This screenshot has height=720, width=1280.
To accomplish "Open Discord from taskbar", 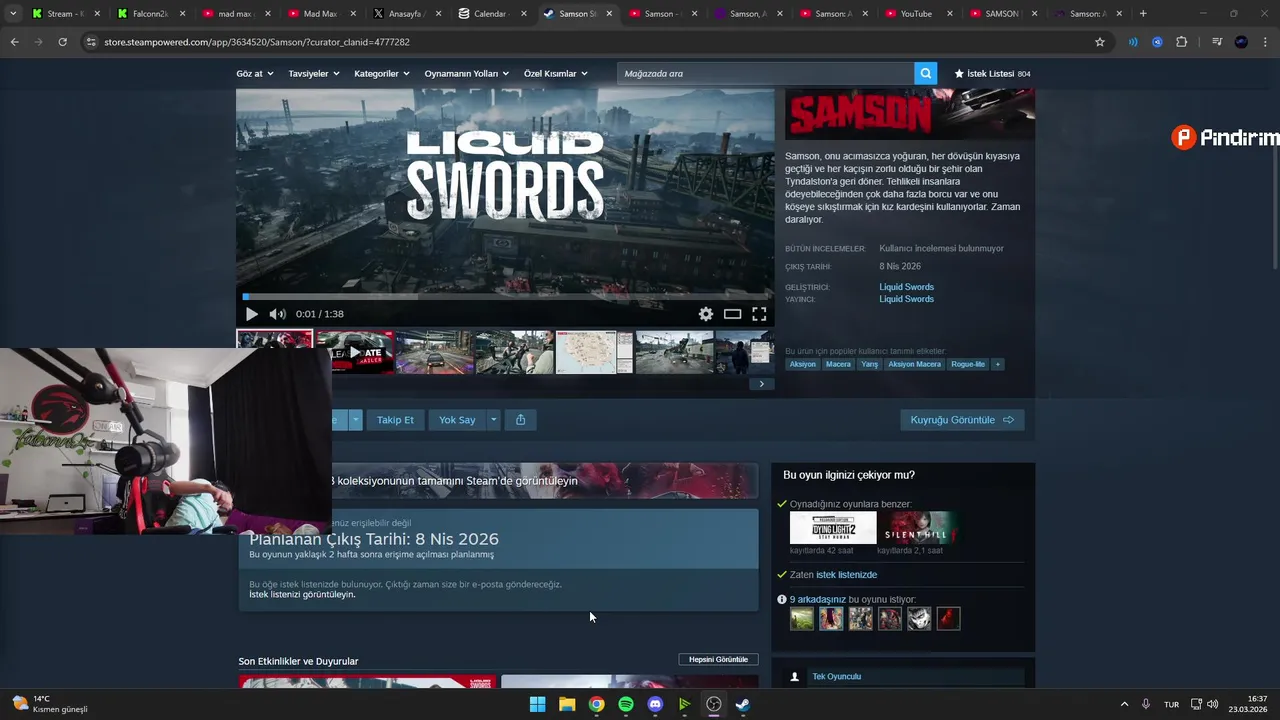I will (655, 704).
